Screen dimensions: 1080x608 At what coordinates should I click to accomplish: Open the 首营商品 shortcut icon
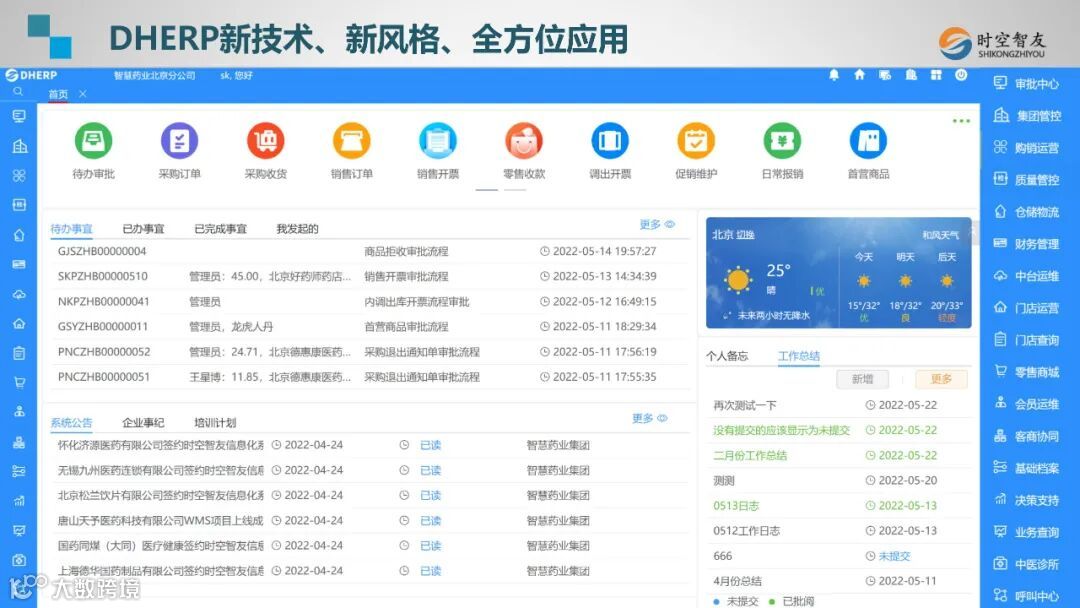(x=868, y=140)
